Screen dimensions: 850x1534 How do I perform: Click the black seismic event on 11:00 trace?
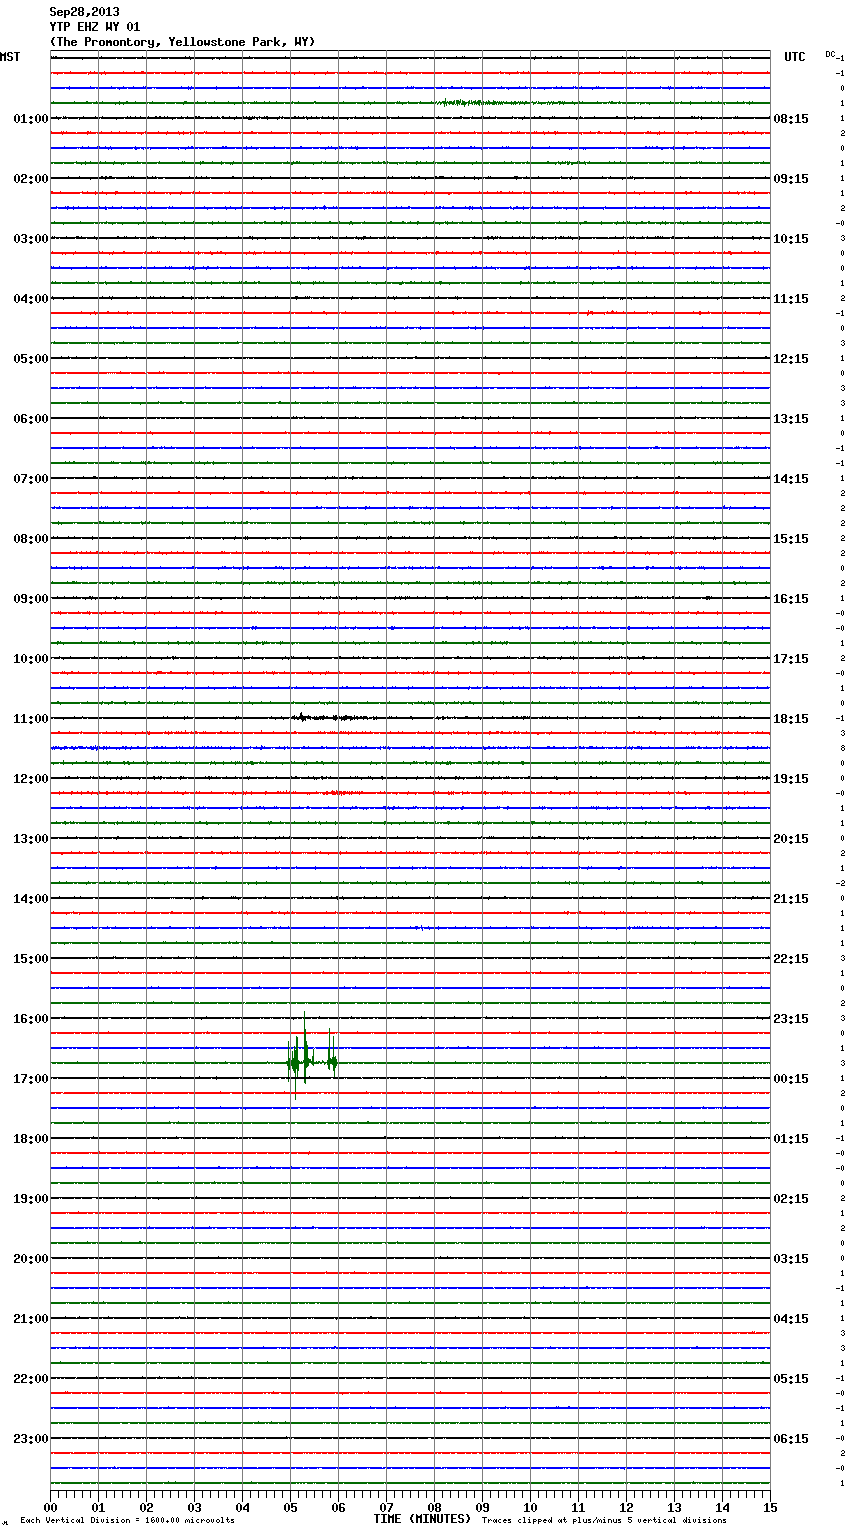(335, 717)
